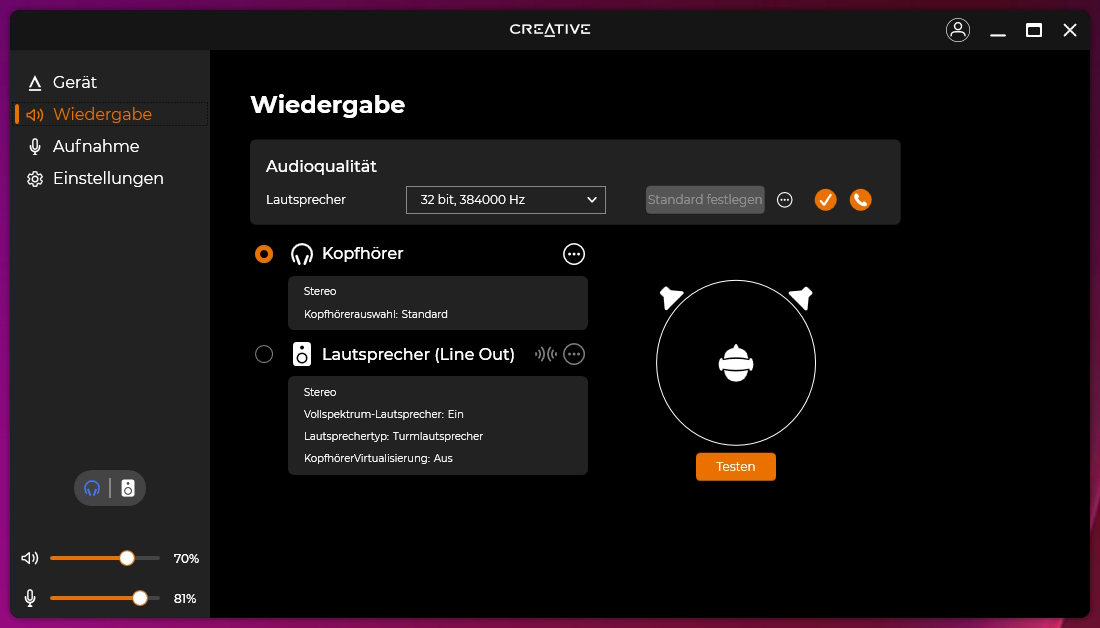Click the listener head icon in circle

coord(736,362)
